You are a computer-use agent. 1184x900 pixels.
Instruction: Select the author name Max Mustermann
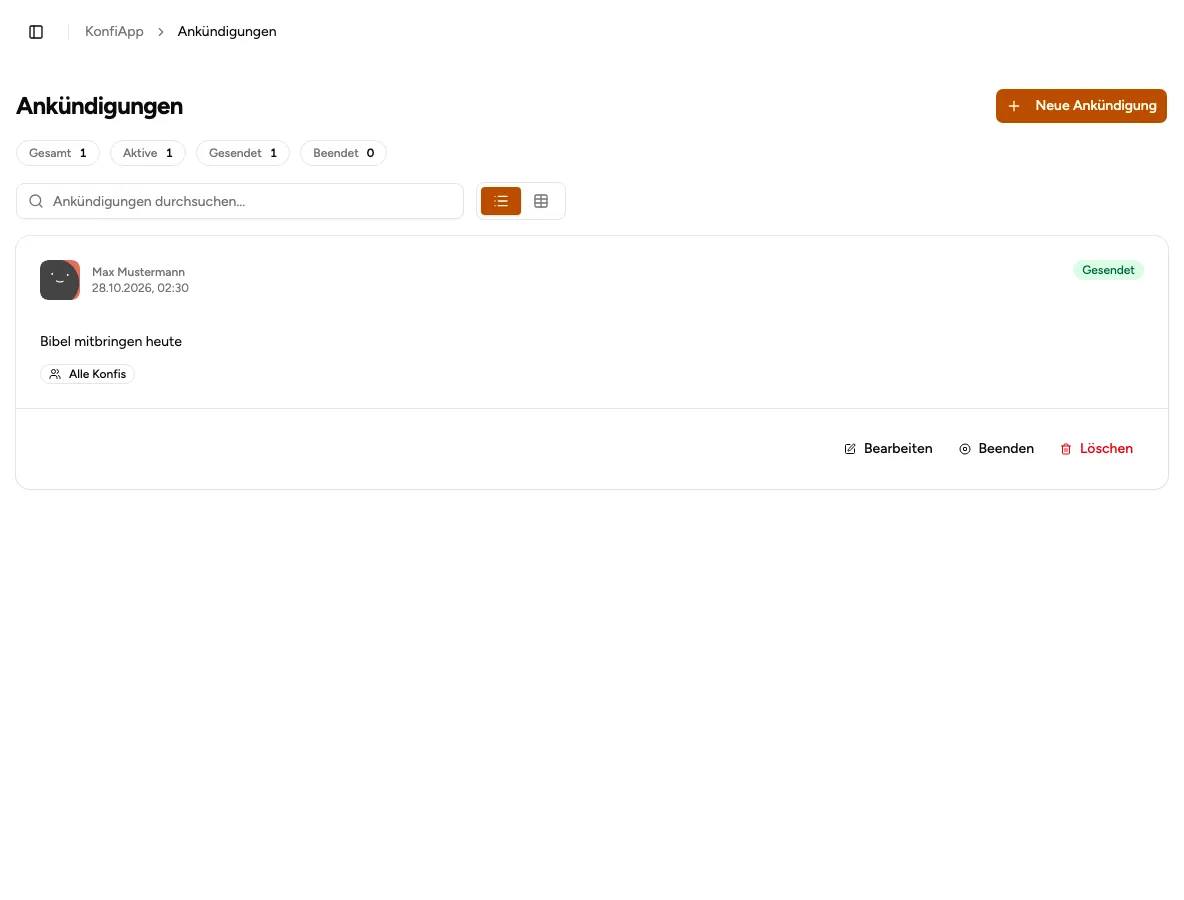138,272
